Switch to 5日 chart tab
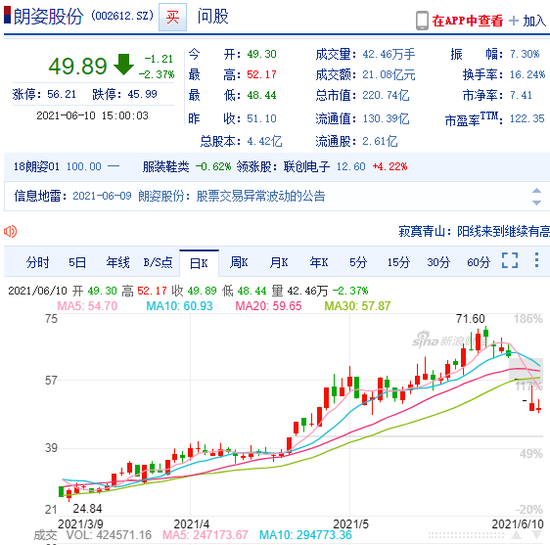This screenshot has height=545, width=550. [77, 262]
